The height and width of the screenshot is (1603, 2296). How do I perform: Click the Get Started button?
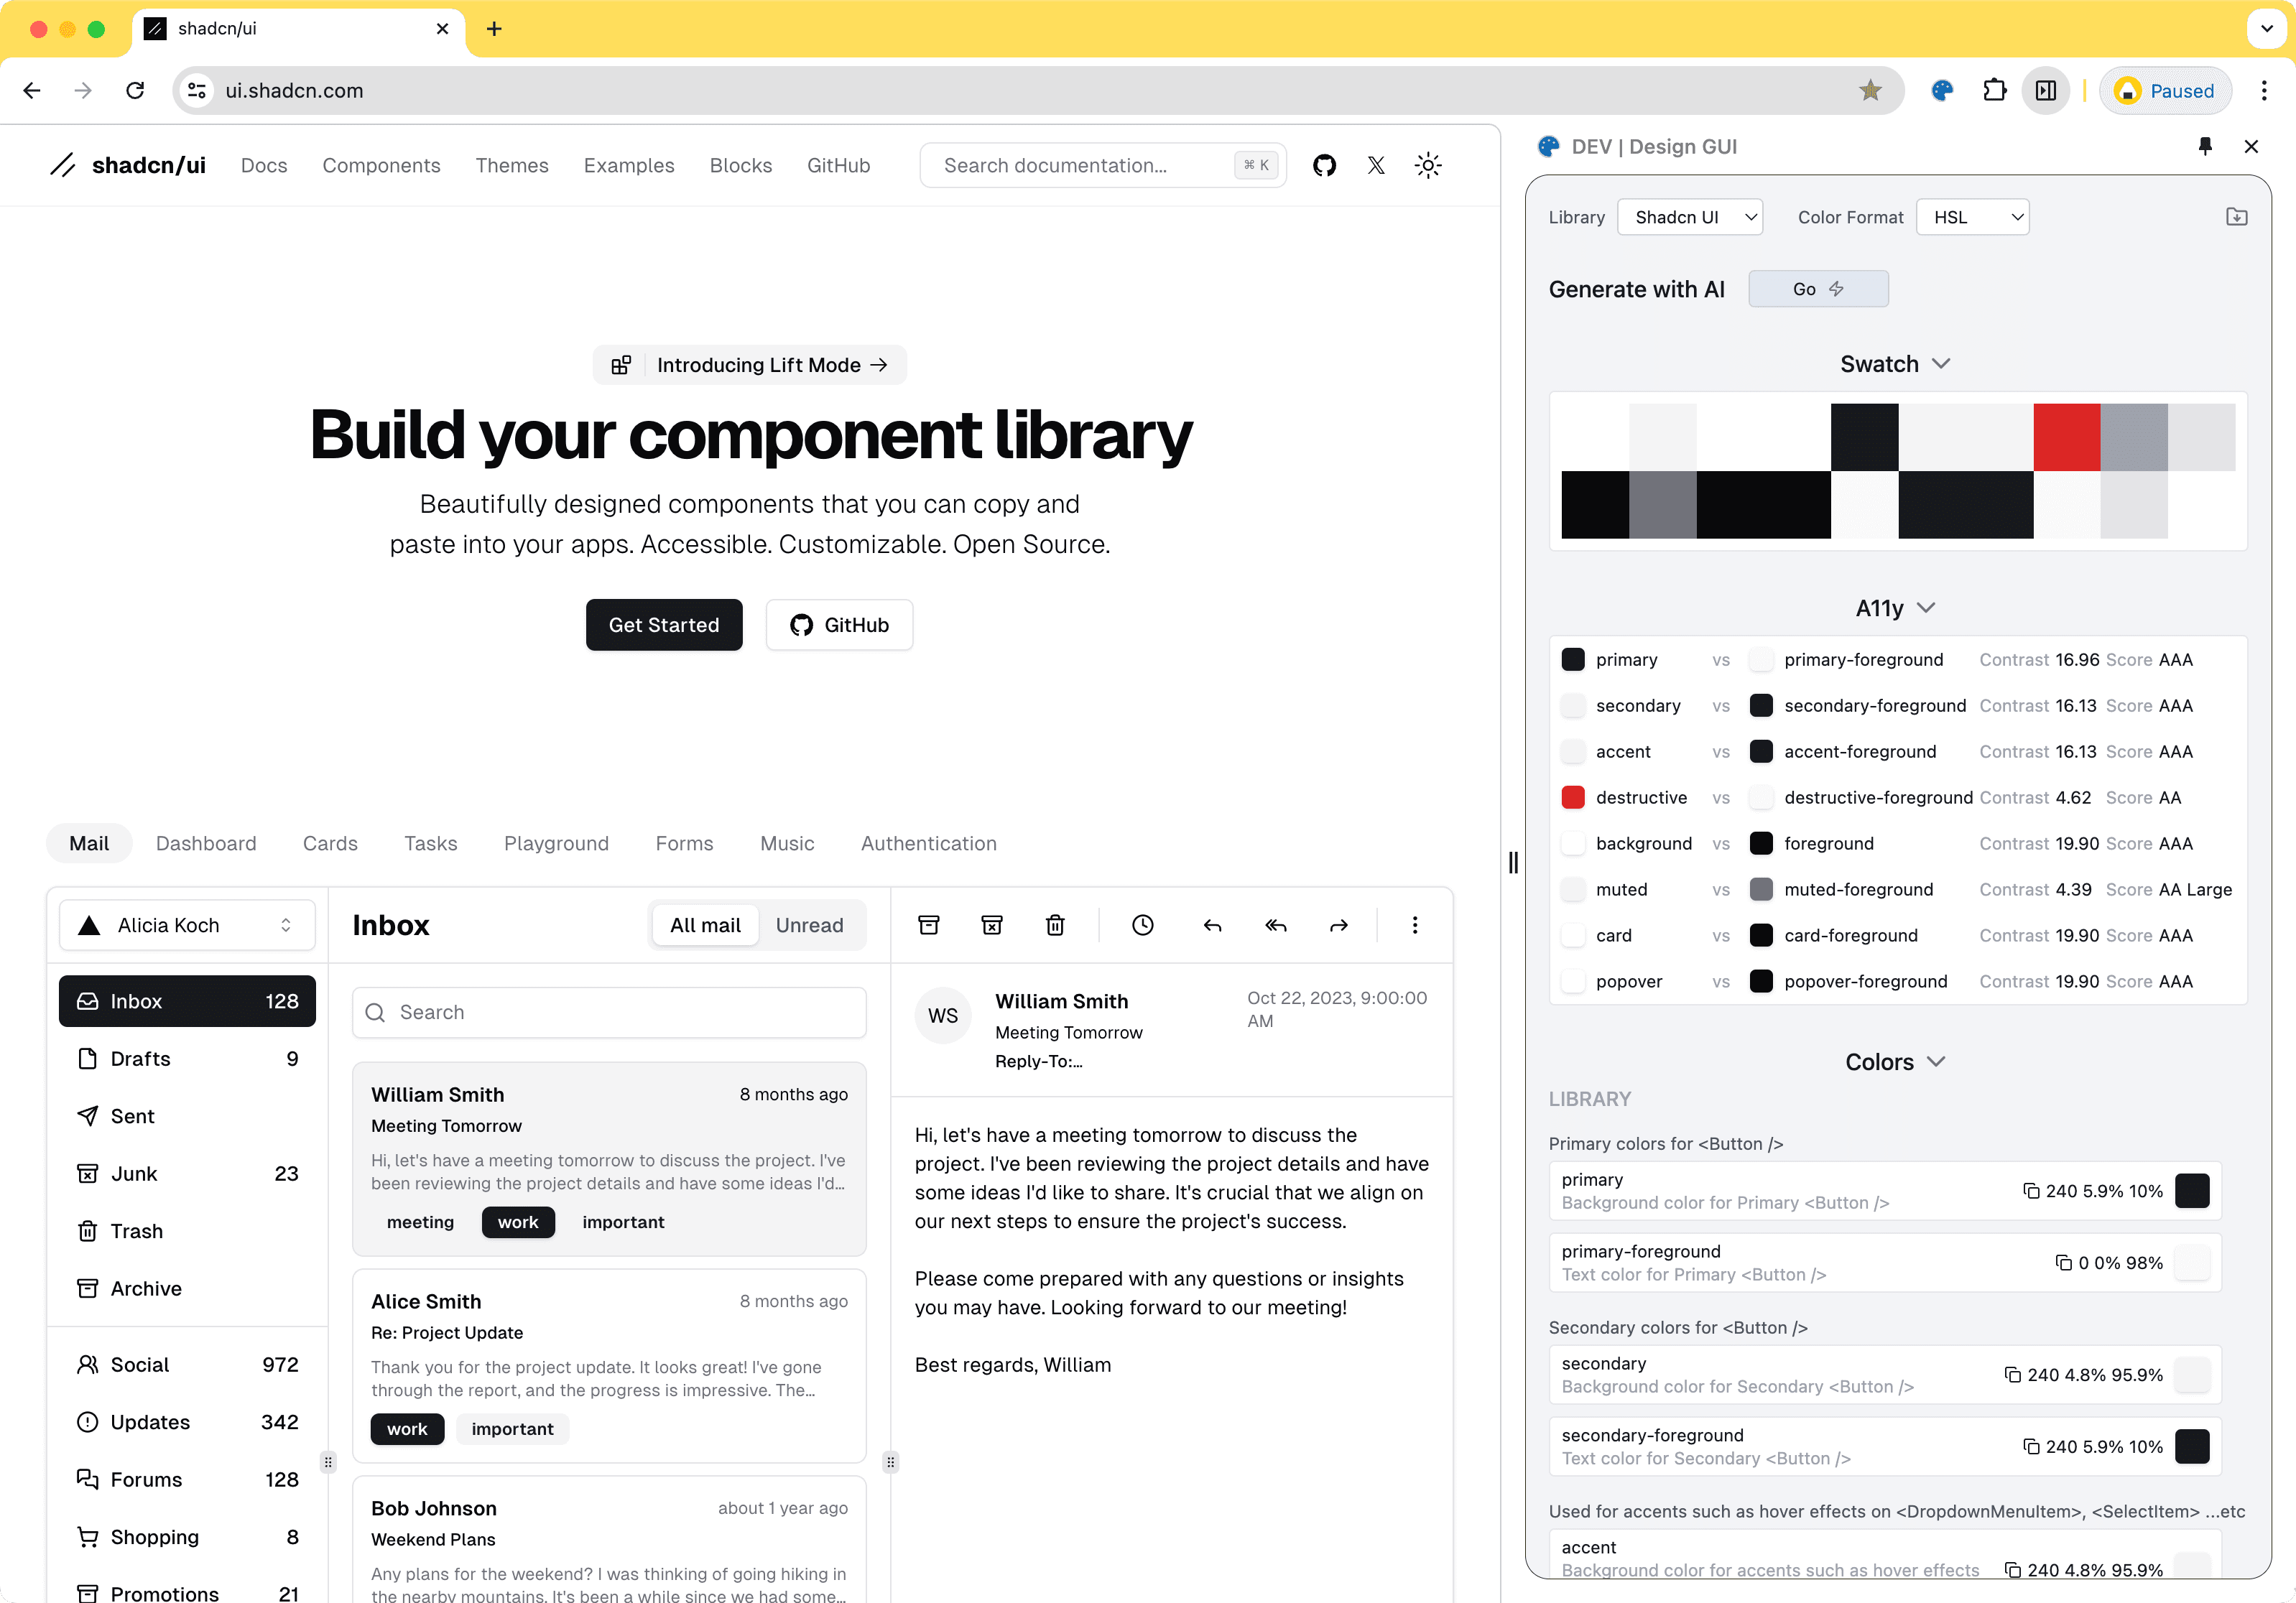pos(664,625)
